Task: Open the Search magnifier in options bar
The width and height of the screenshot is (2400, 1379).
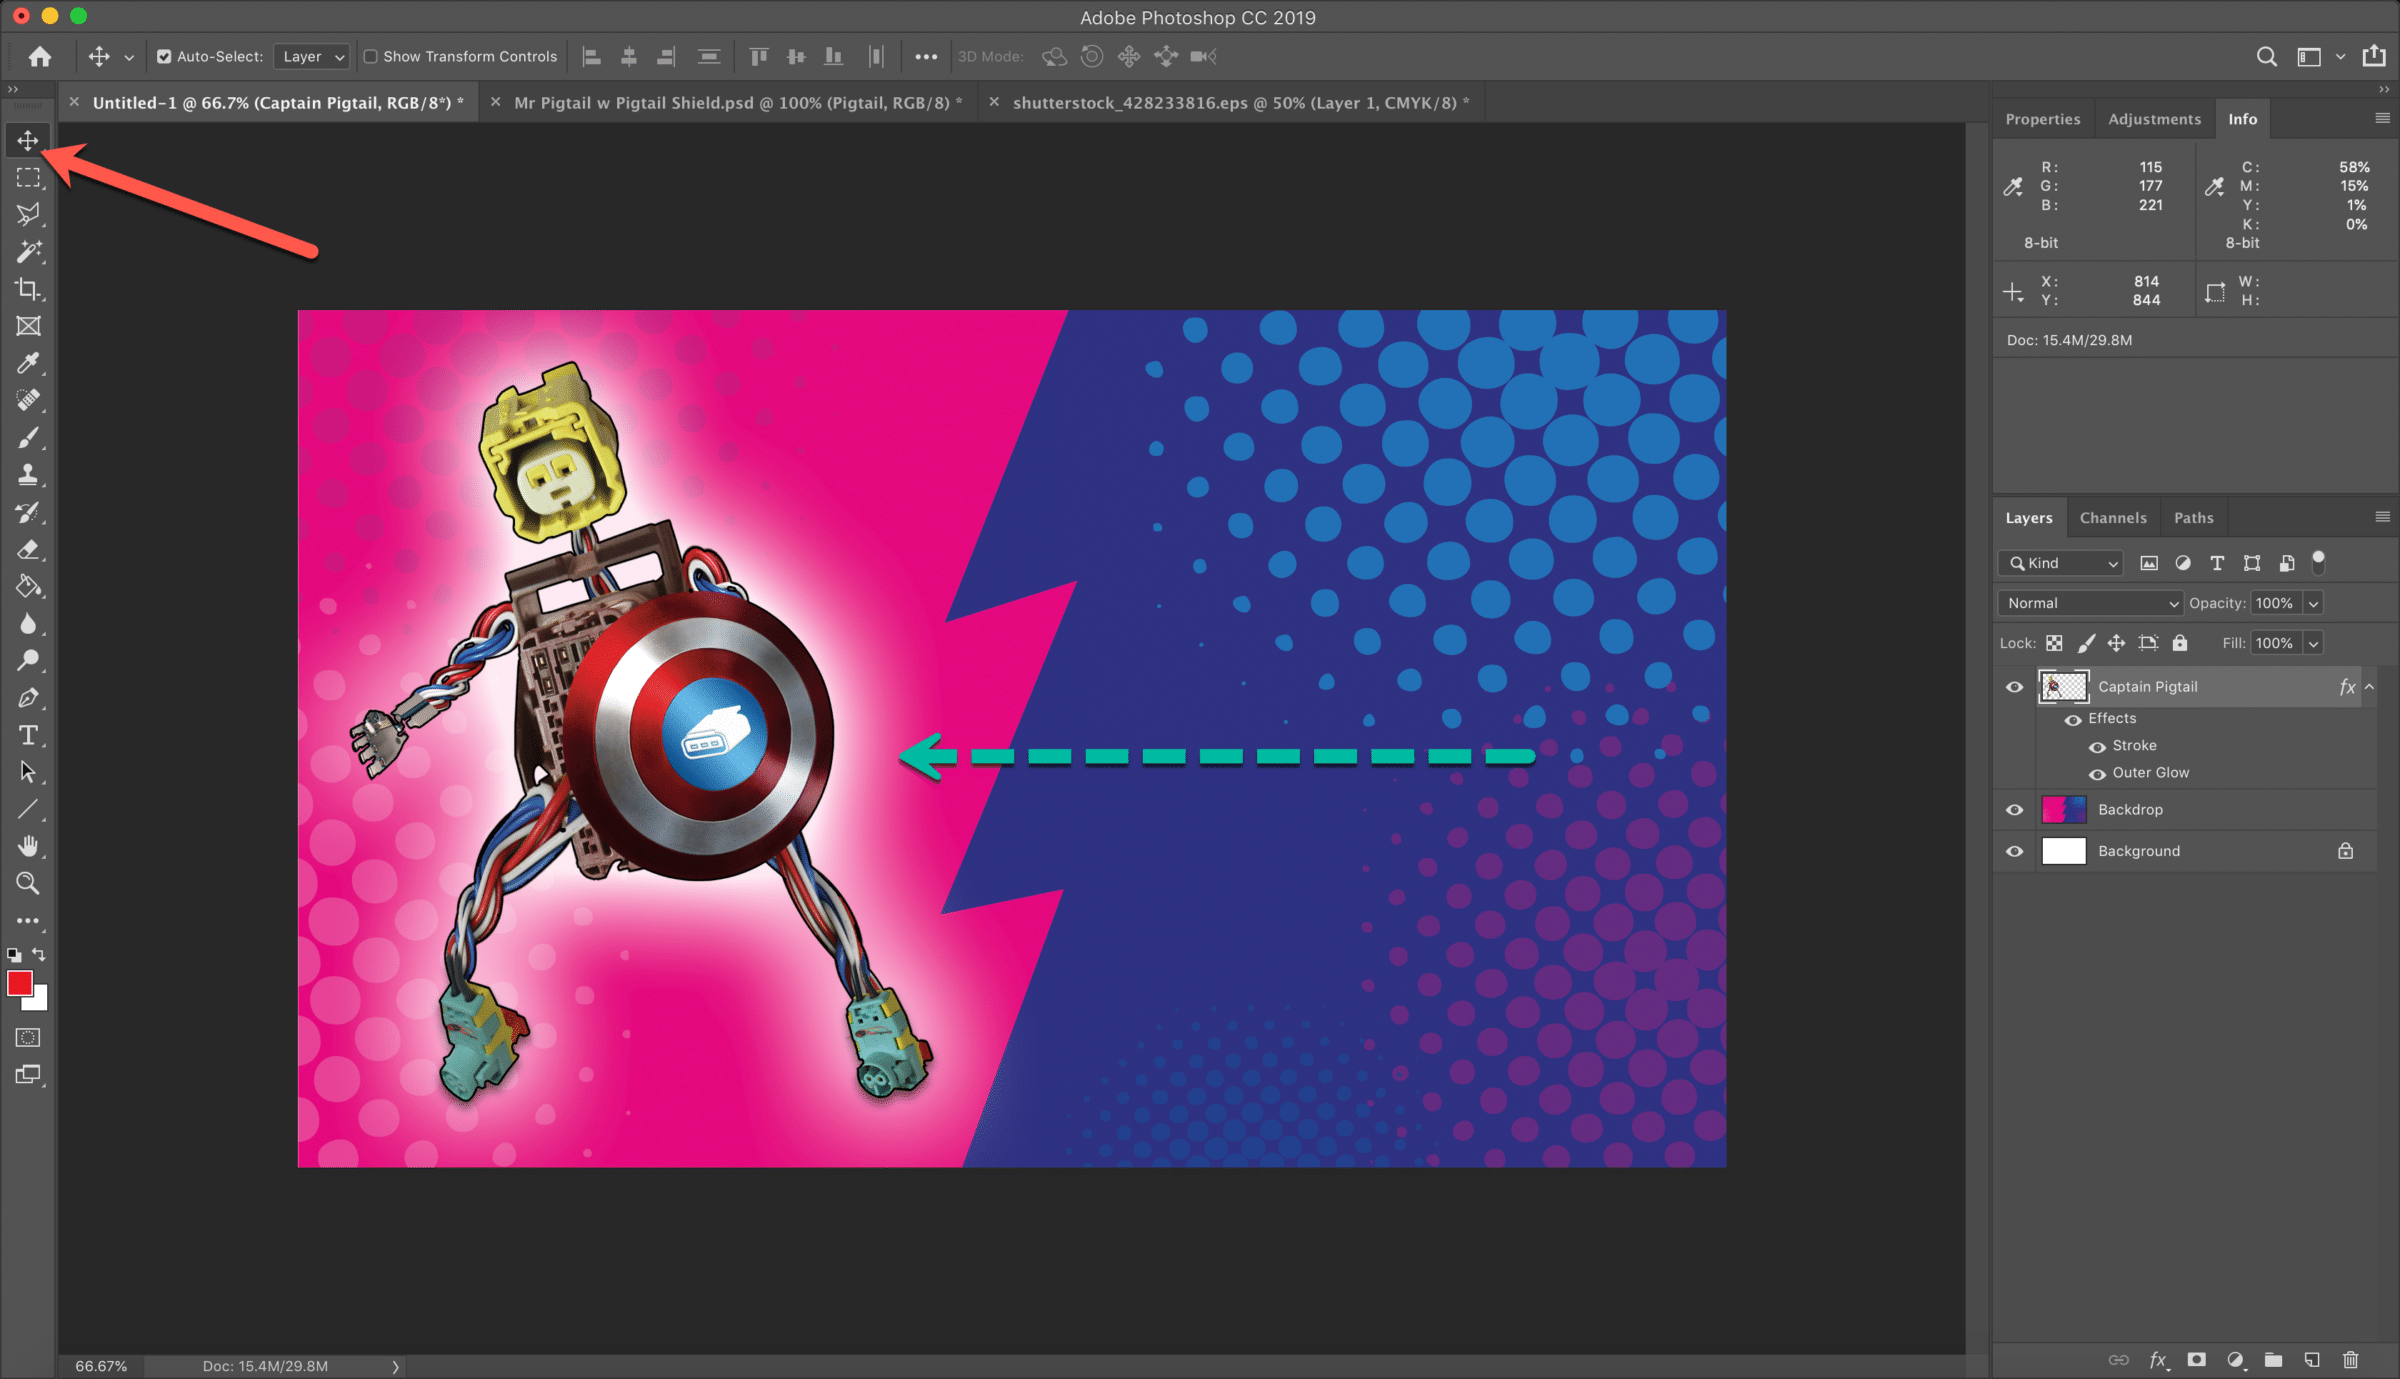Action: (2266, 57)
